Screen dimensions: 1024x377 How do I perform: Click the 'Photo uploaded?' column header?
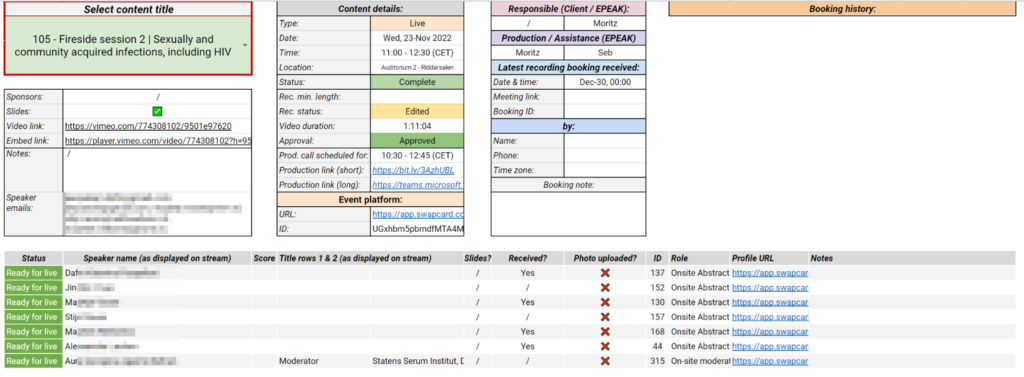[x=605, y=258]
